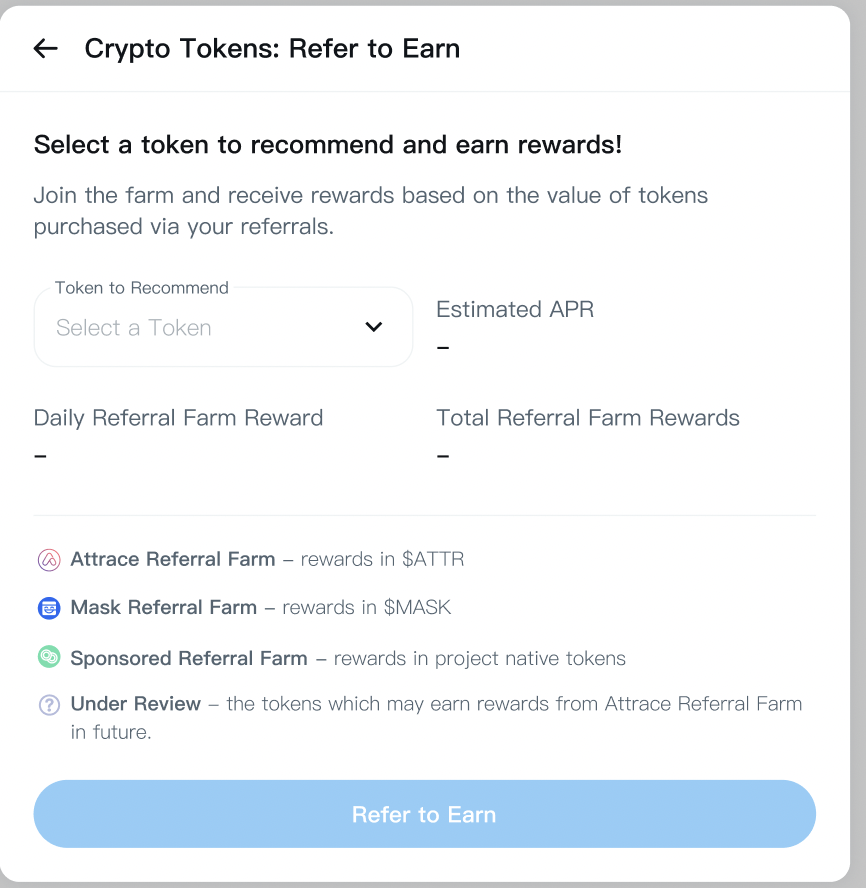
Task: Expand the token list via chevron arrow
Action: pos(374,327)
